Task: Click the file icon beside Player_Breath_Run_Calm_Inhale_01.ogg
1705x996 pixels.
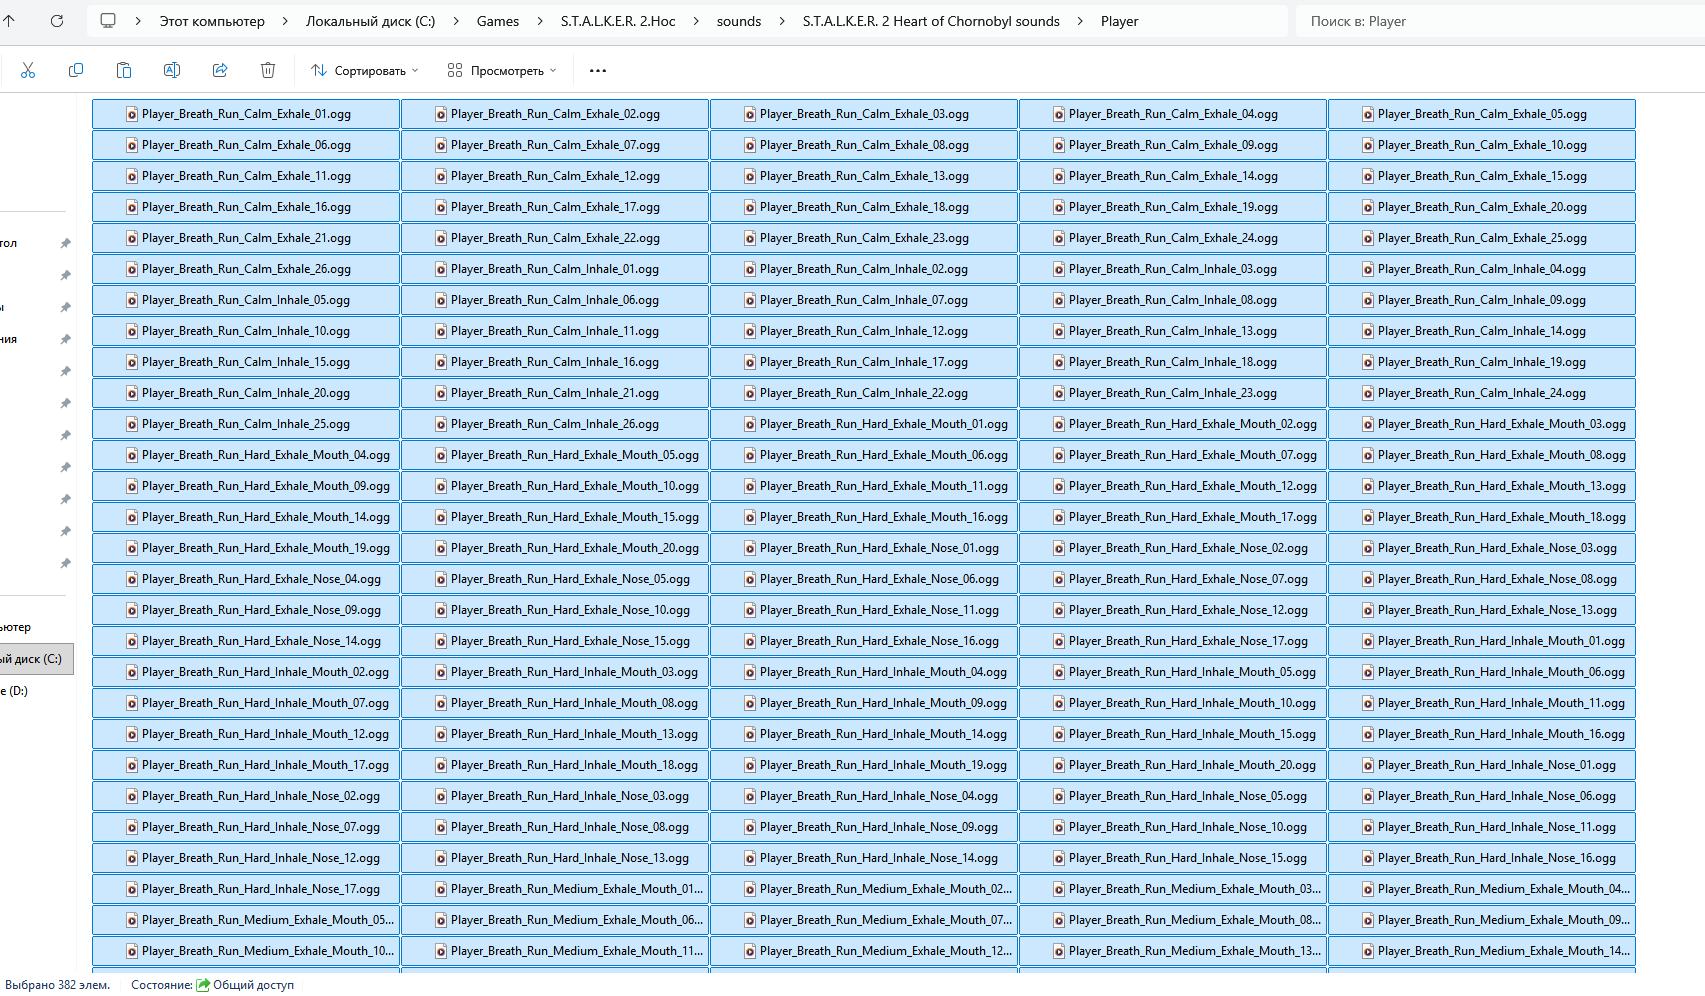Action: (x=441, y=269)
